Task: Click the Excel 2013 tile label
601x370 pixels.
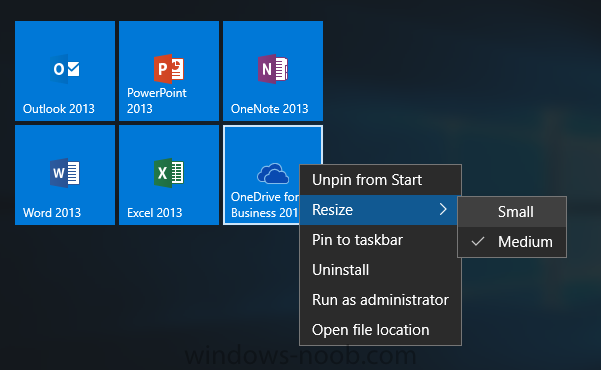Action: [x=154, y=213]
